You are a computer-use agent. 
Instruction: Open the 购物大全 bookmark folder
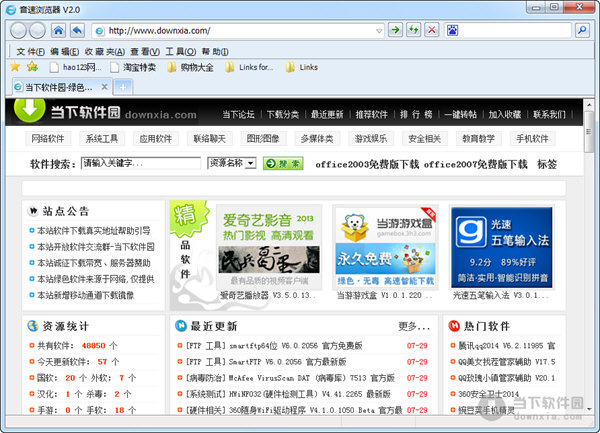point(191,67)
